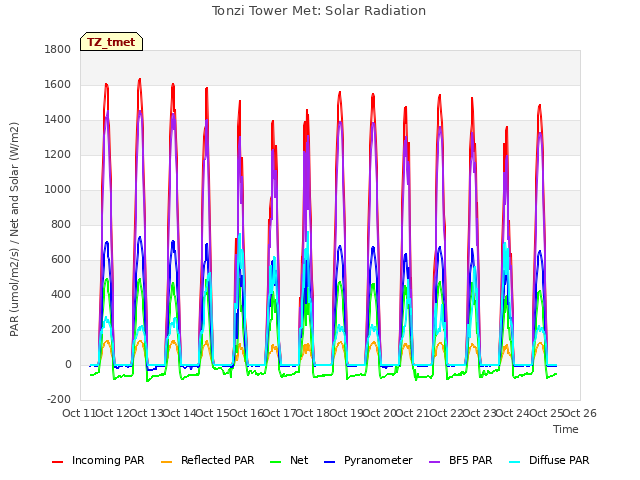Click the Oct 11 x-axis tick label
The image size is (640, 480).
[x=79, y=413]
